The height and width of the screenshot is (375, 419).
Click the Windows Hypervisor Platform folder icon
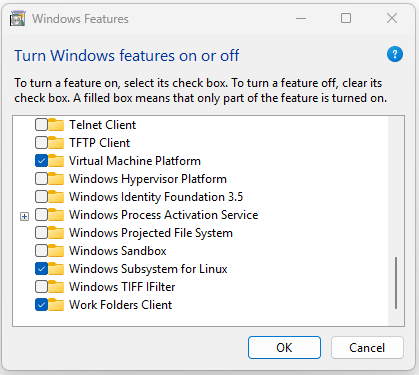56,179
